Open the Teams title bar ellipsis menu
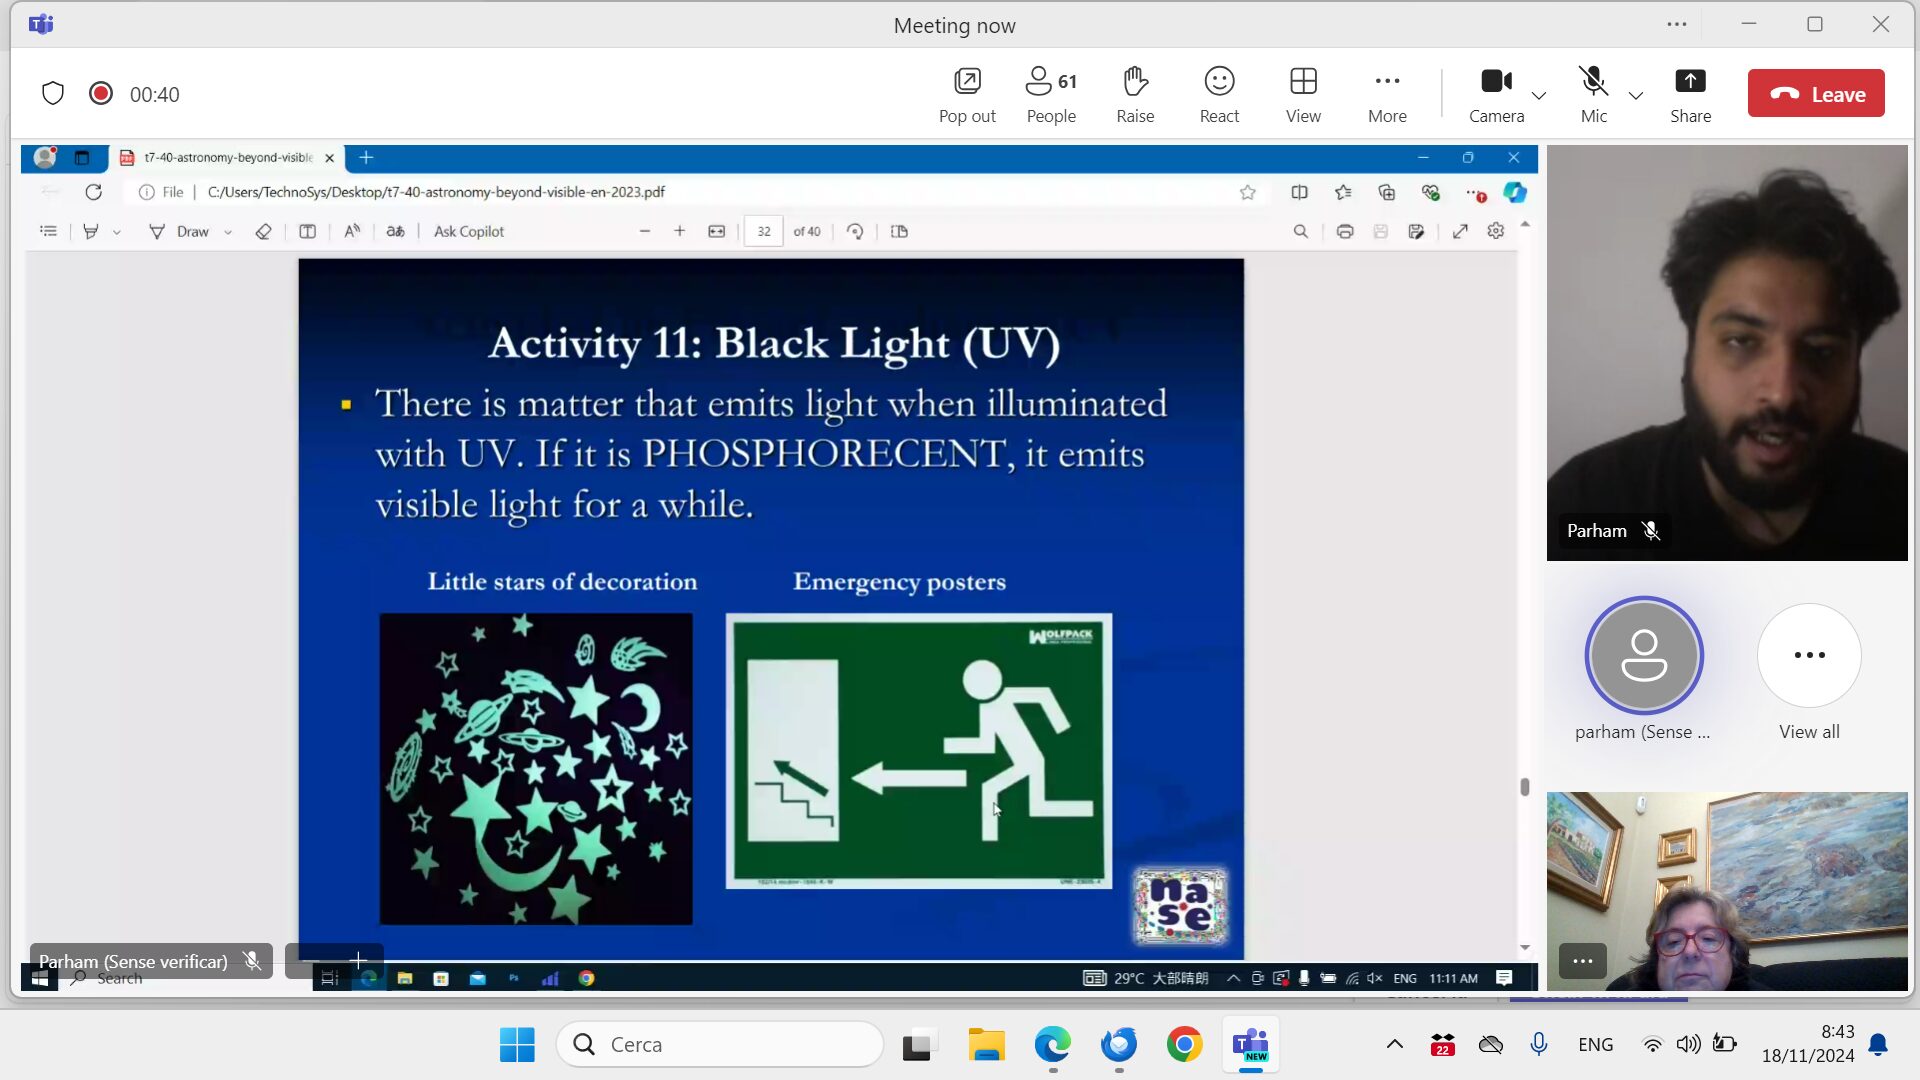This screenshot has height=1080, width=1920. [1677, 24]
